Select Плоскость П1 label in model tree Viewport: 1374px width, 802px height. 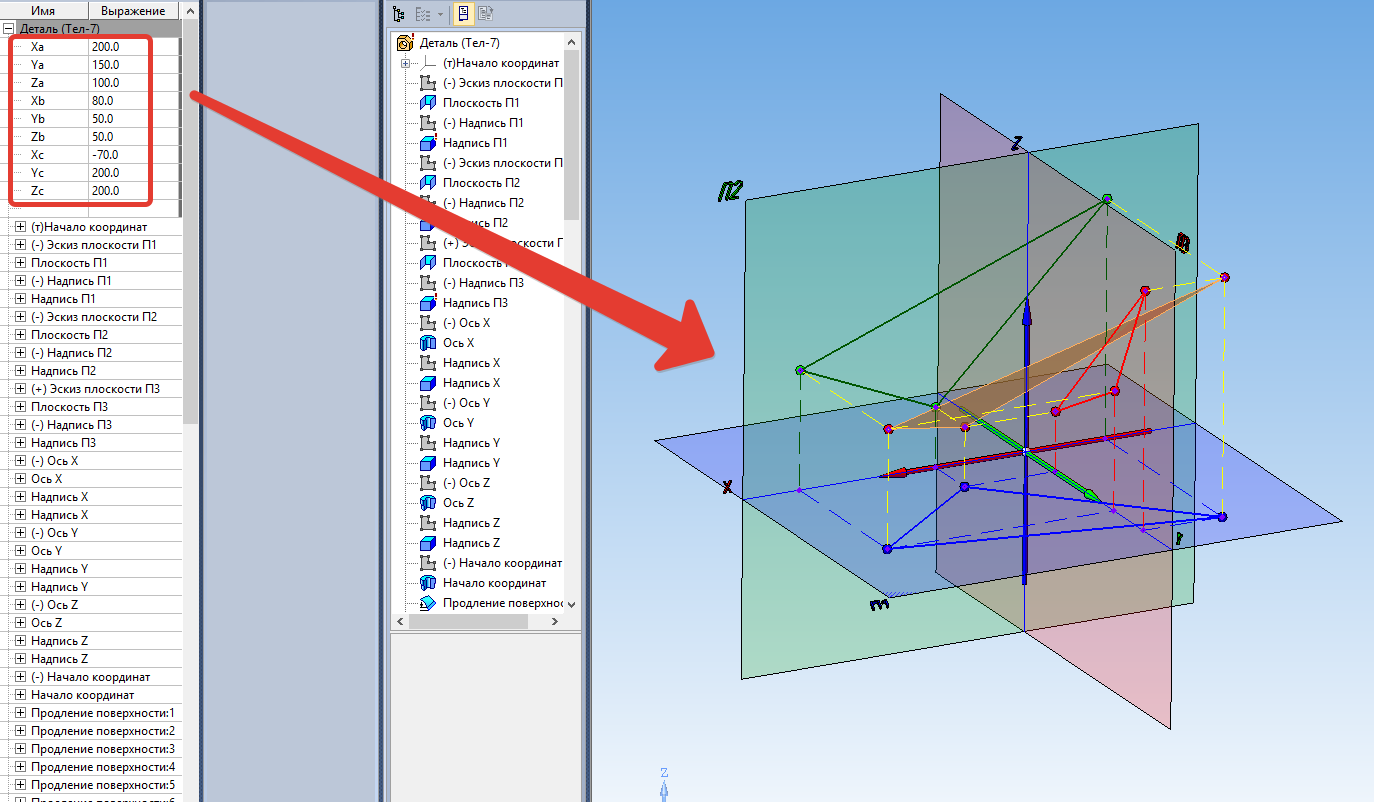point(481,103)
